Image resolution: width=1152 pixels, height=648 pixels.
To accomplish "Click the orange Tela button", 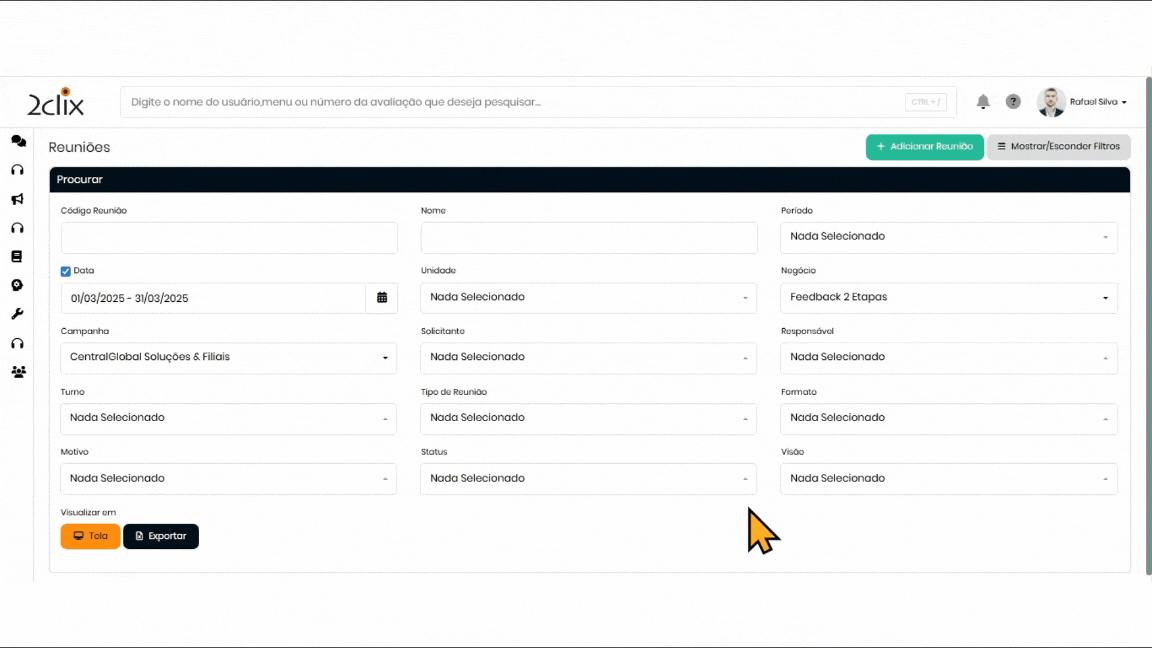I will pos(90,536).
